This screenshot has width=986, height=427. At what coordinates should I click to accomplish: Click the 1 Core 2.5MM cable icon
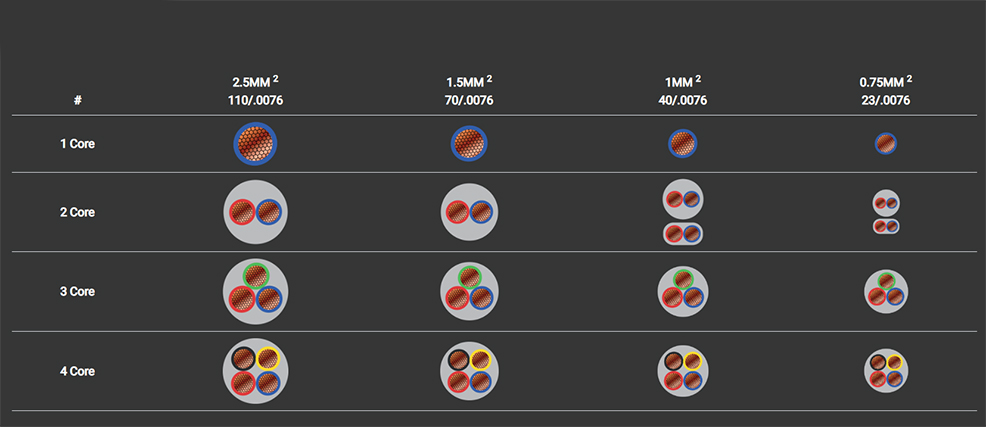tap(255, 144)
